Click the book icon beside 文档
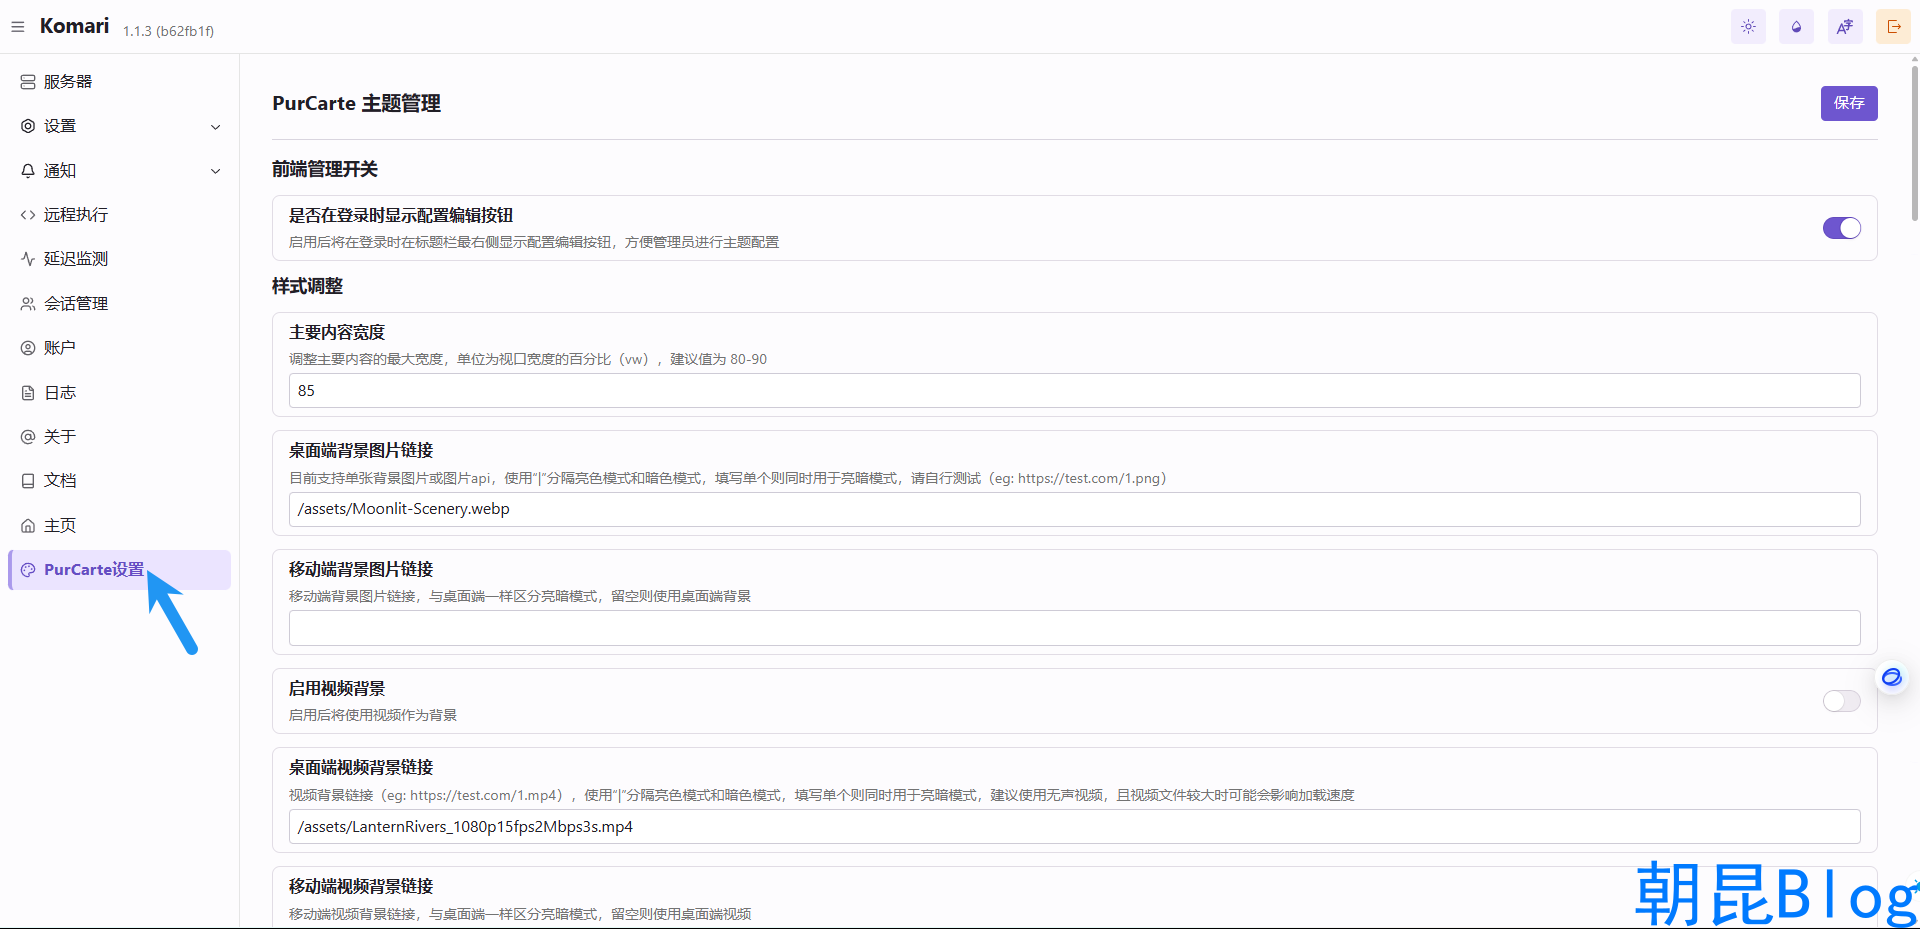The height and width of the screenshot is (929, 1920). (x=28, y=481)
